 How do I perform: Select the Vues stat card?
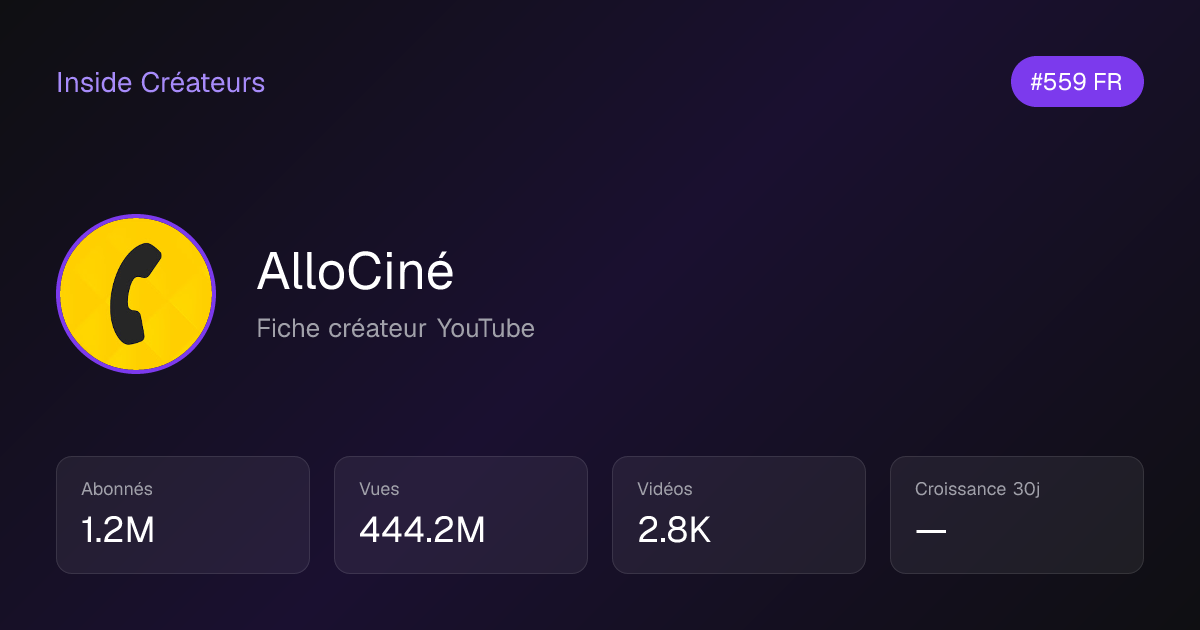click(x=461, y=515)
